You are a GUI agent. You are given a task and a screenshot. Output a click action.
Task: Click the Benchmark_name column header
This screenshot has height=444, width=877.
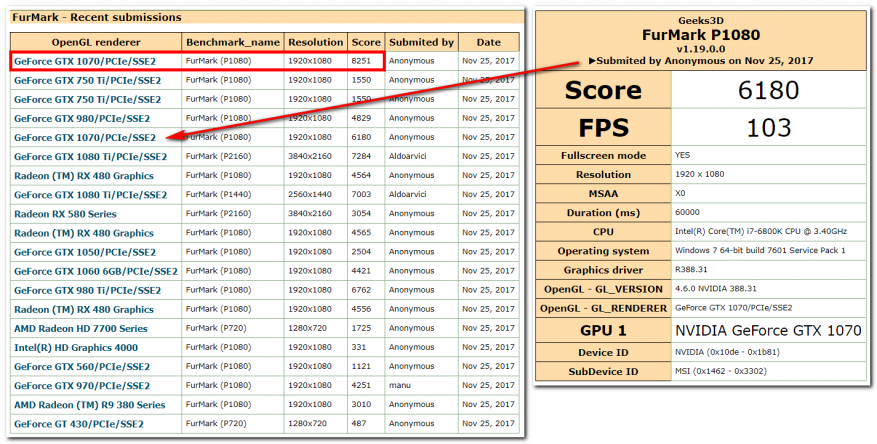pos(233,42)
